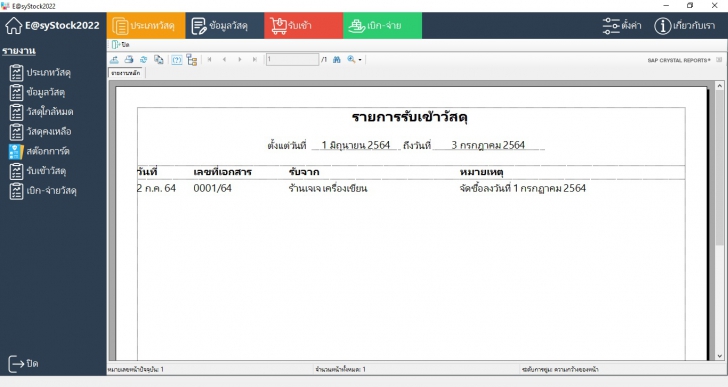Image resolution: width=728 pixels, height=387 pixels.
Task: Click the รับจาก column header
Action: 304,172
